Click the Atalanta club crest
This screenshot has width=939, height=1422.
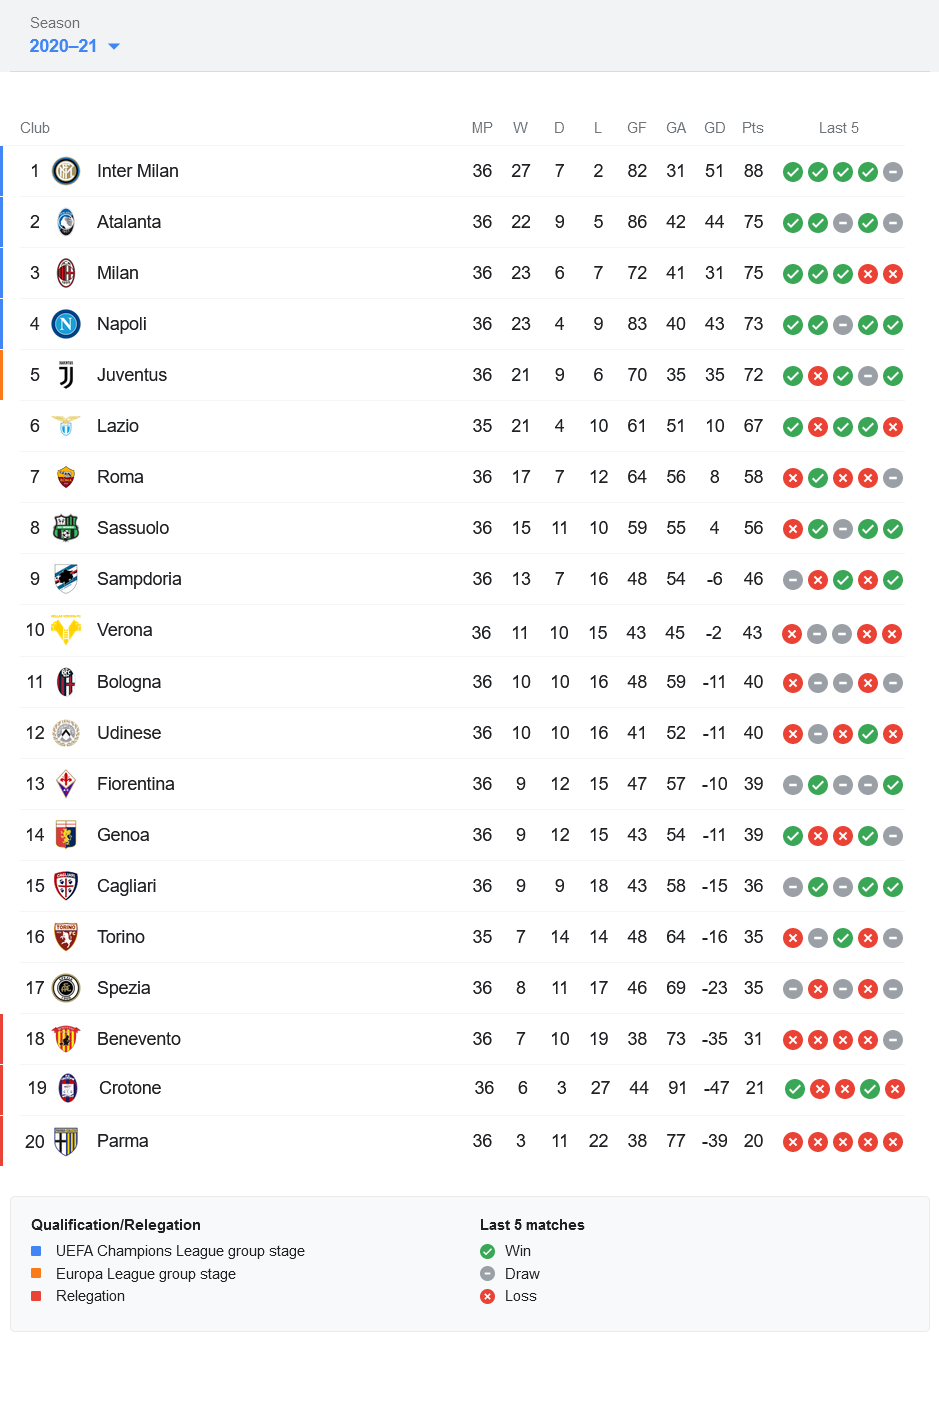click(x=66, y=222)
